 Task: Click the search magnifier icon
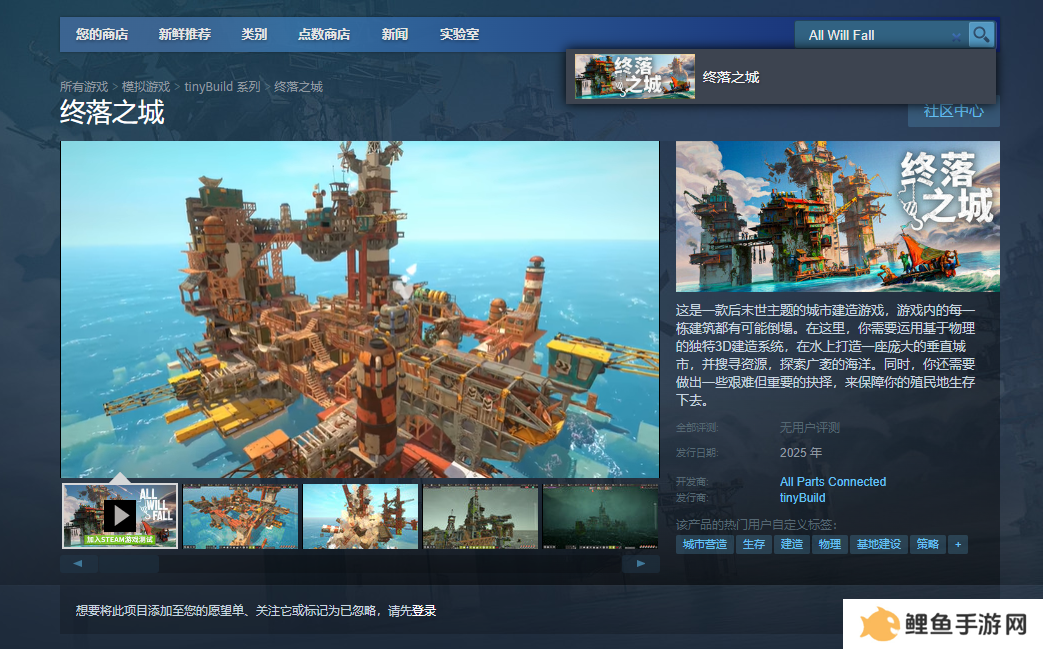pyautogui.click(x=981, y=35)
